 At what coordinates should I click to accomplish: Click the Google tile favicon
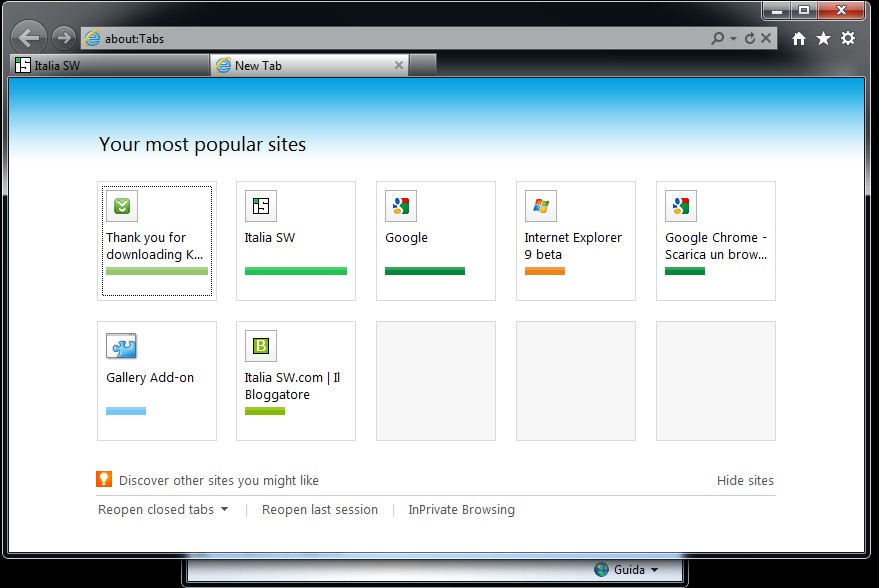coord(401,206)
